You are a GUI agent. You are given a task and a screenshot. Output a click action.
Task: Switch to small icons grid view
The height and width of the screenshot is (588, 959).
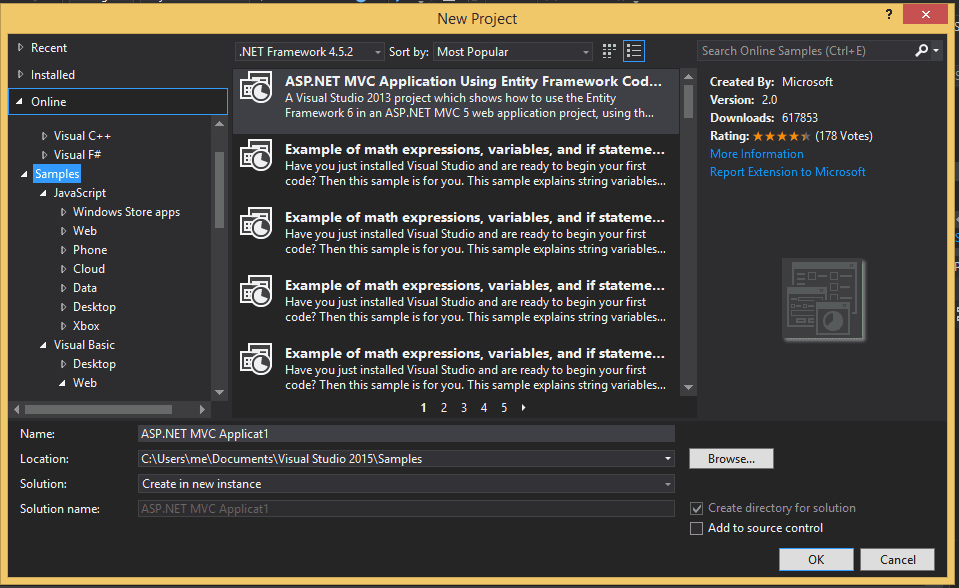(x=610, y=51)
